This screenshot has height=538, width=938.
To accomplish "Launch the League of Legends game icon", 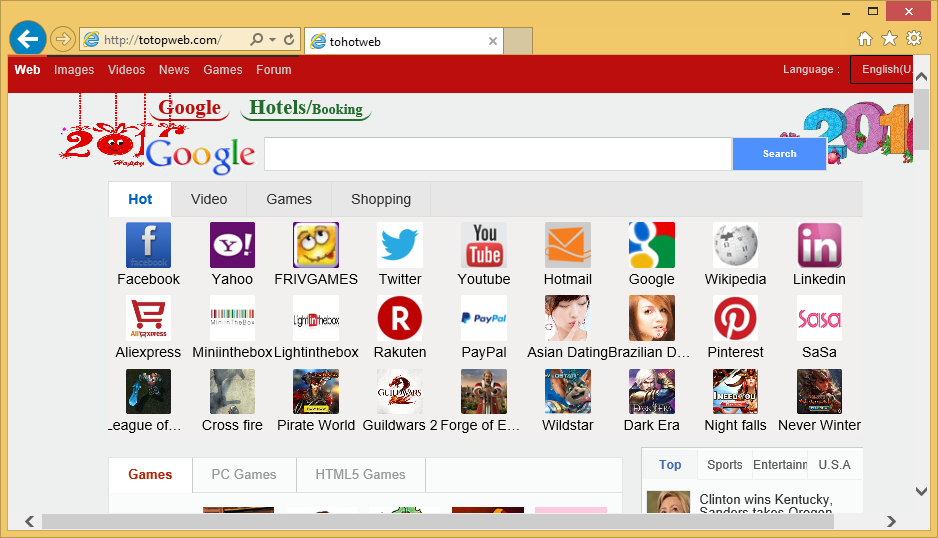I will [x=148, y=391].
